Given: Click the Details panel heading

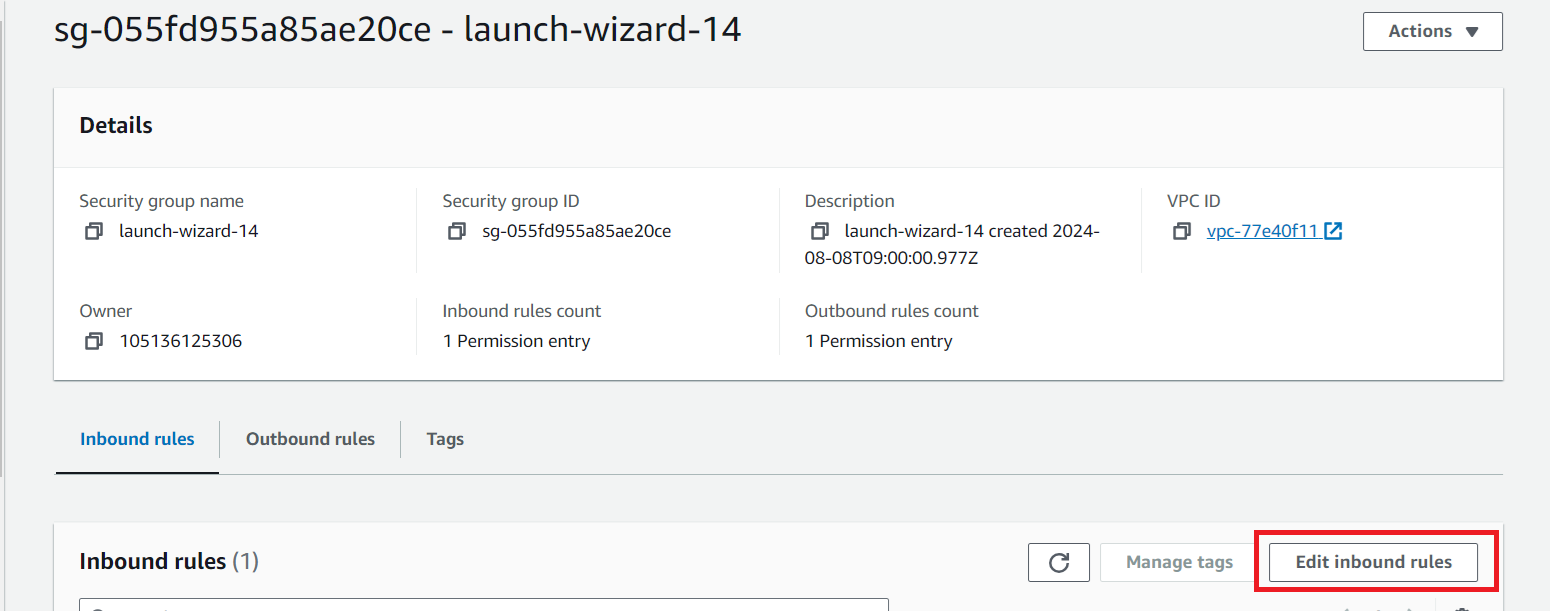Looking at the screenshot, I should point(116,125).
